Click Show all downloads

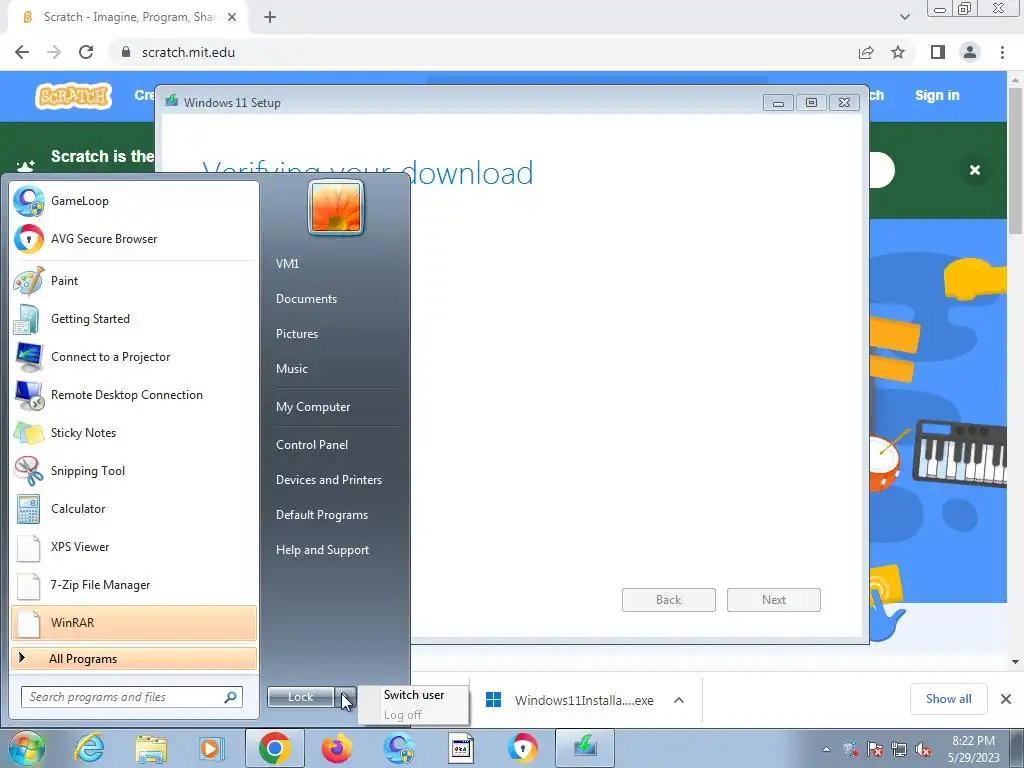[948, 699]
